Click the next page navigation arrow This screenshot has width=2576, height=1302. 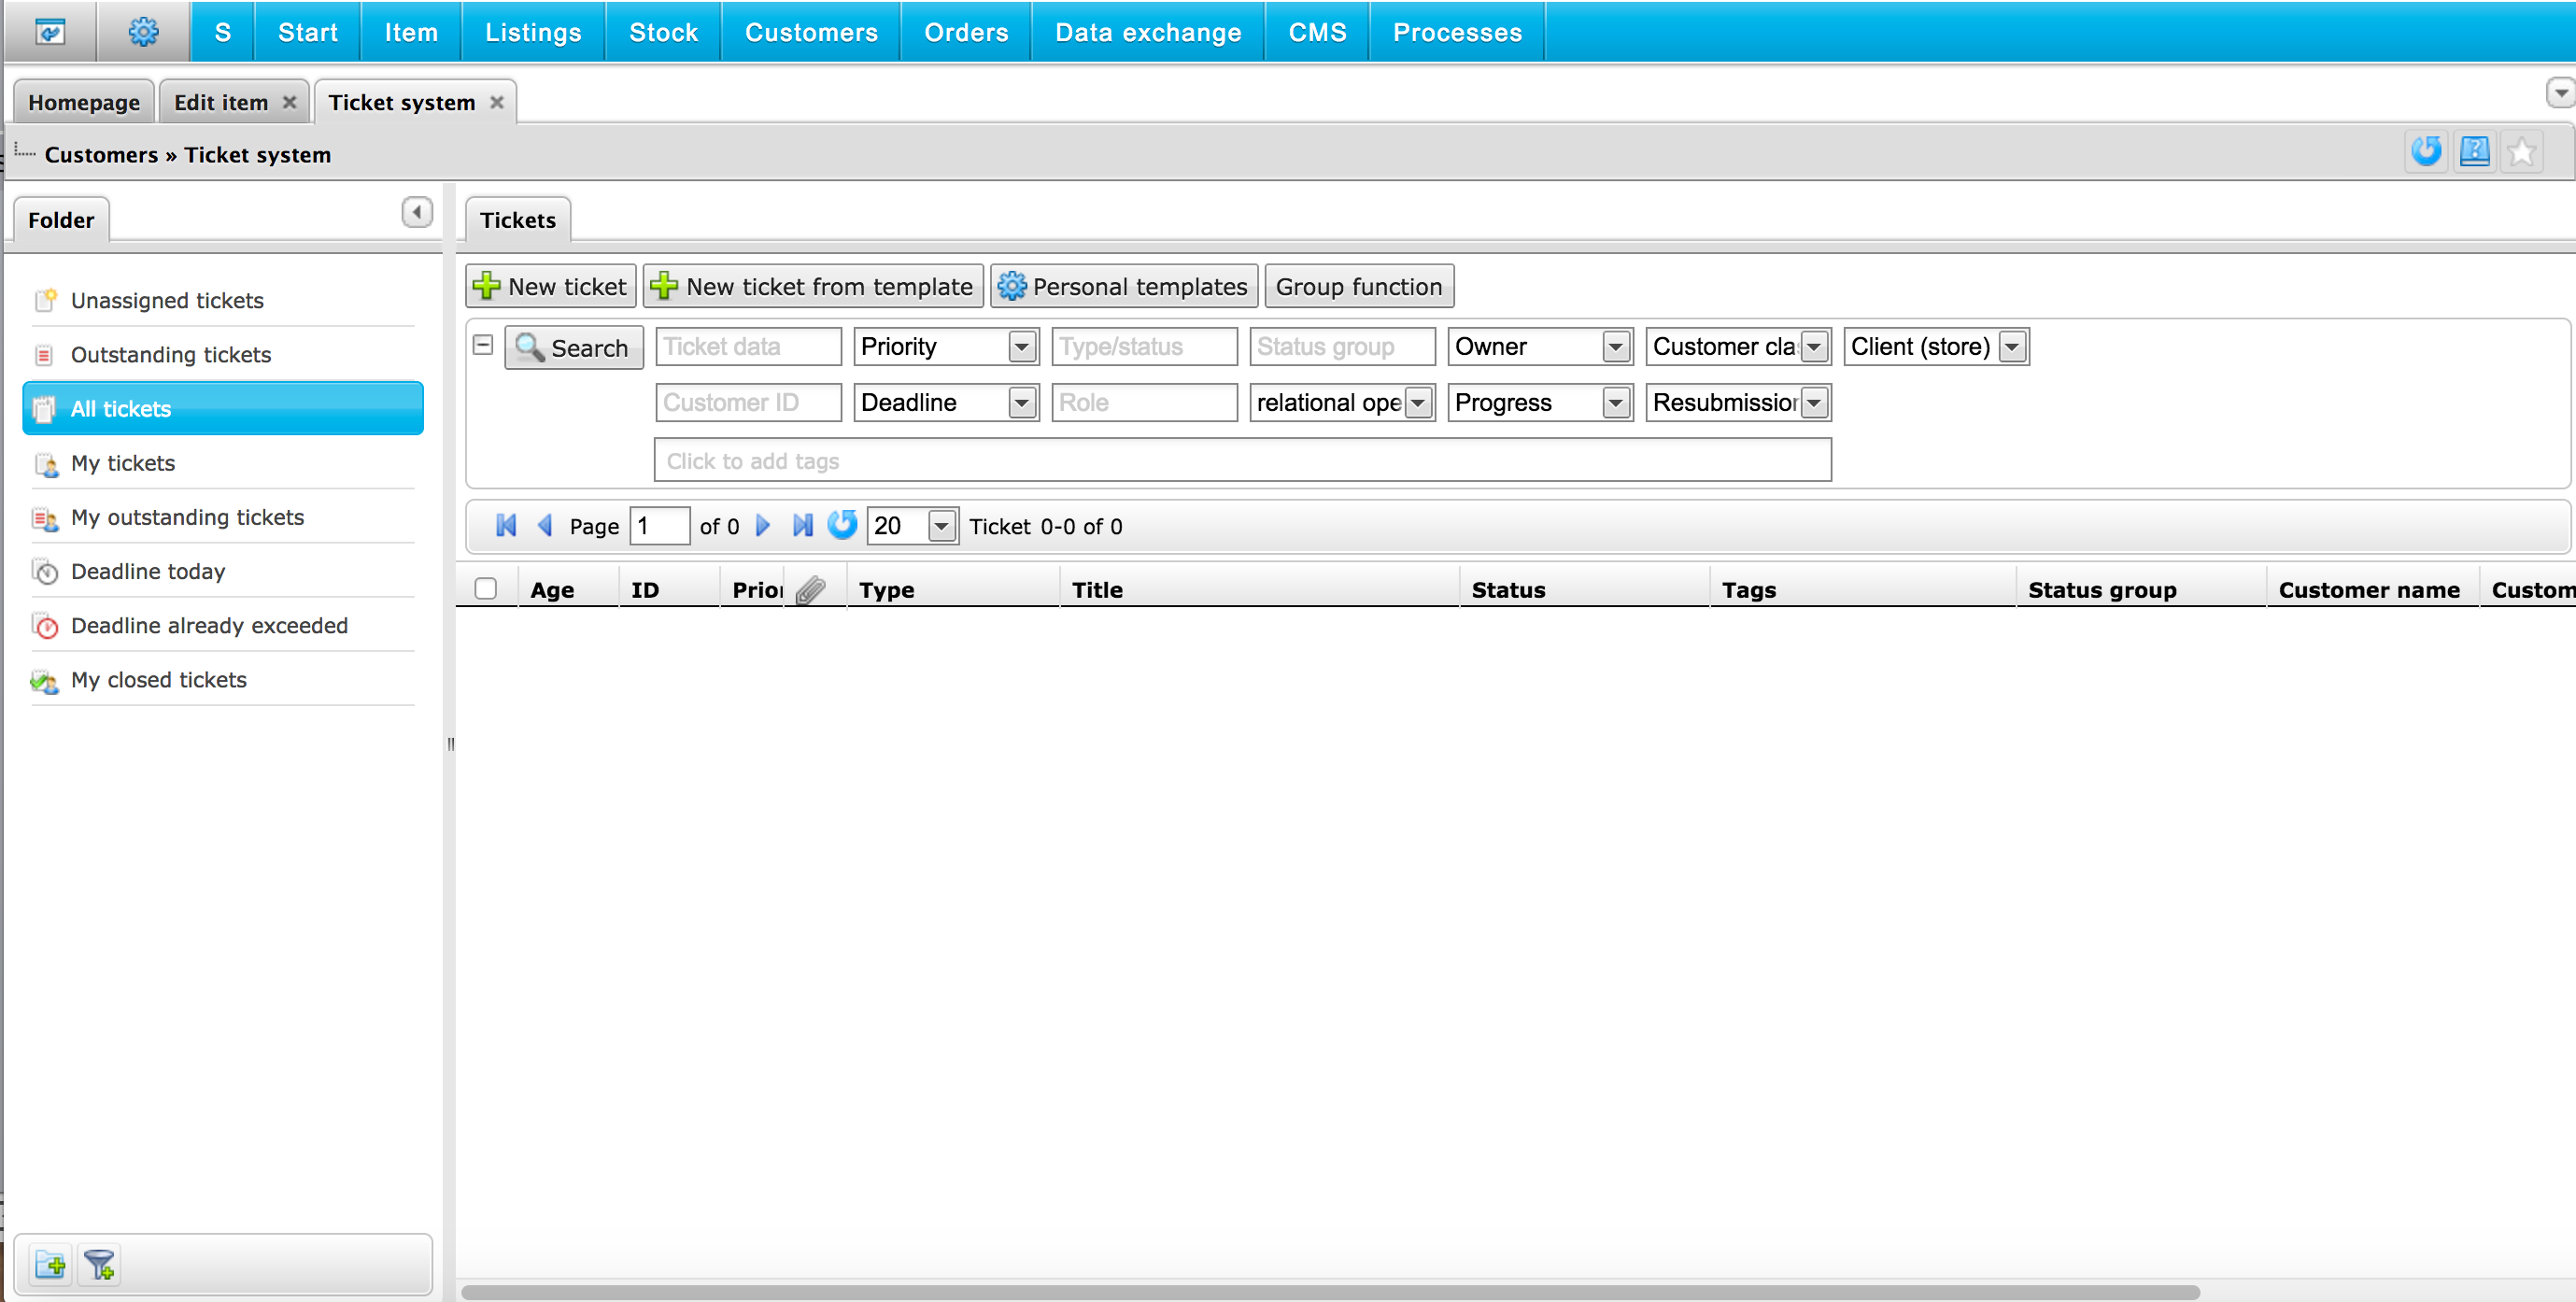(x=762, y=527)
